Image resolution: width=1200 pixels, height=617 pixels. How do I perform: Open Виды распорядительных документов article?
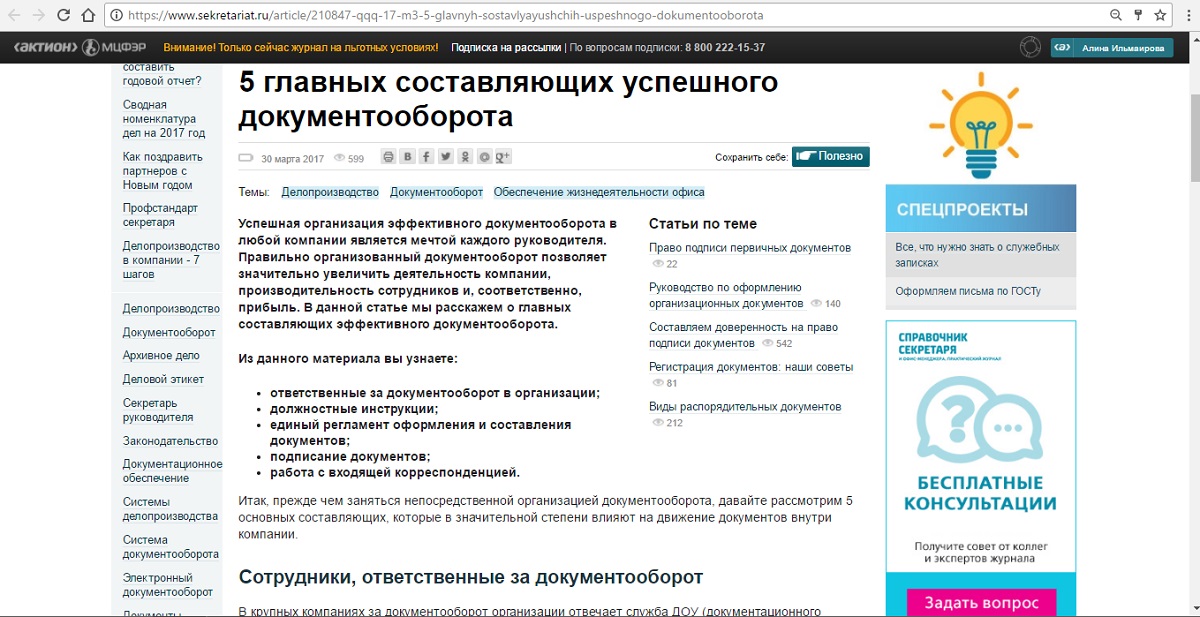click(x=745, y=407)
